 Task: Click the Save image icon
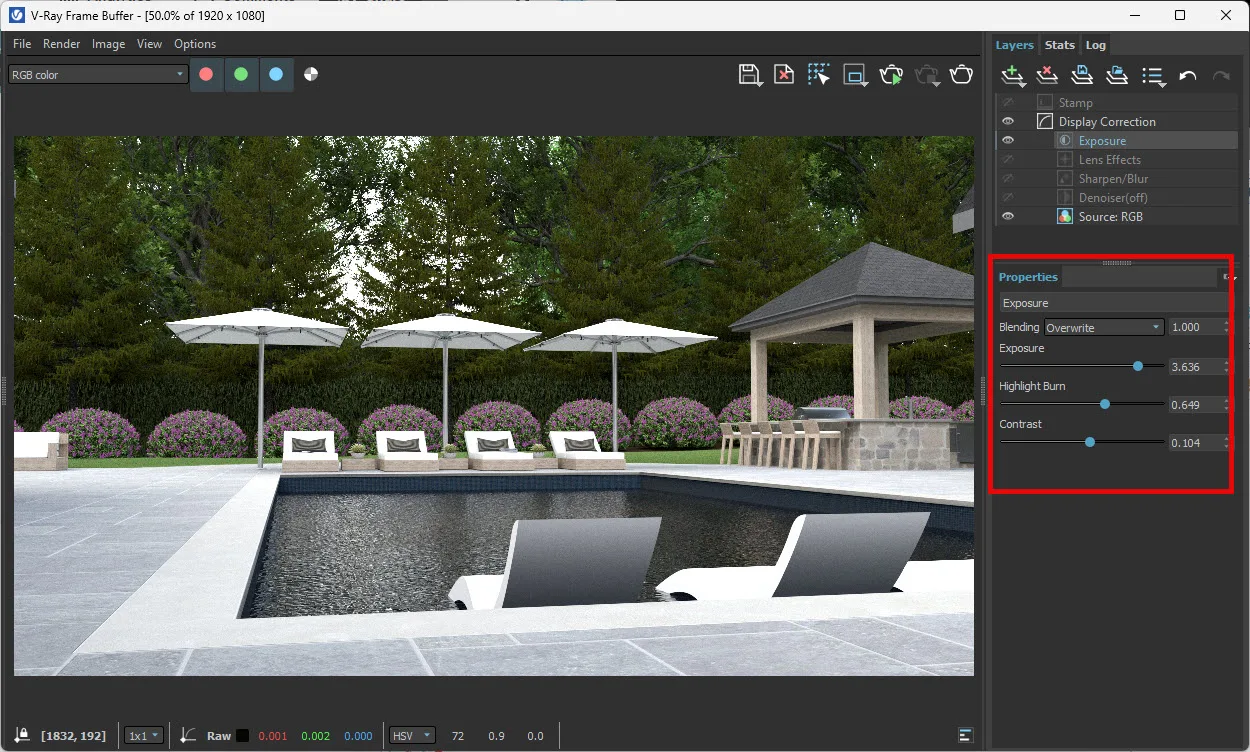pos(748,75)
